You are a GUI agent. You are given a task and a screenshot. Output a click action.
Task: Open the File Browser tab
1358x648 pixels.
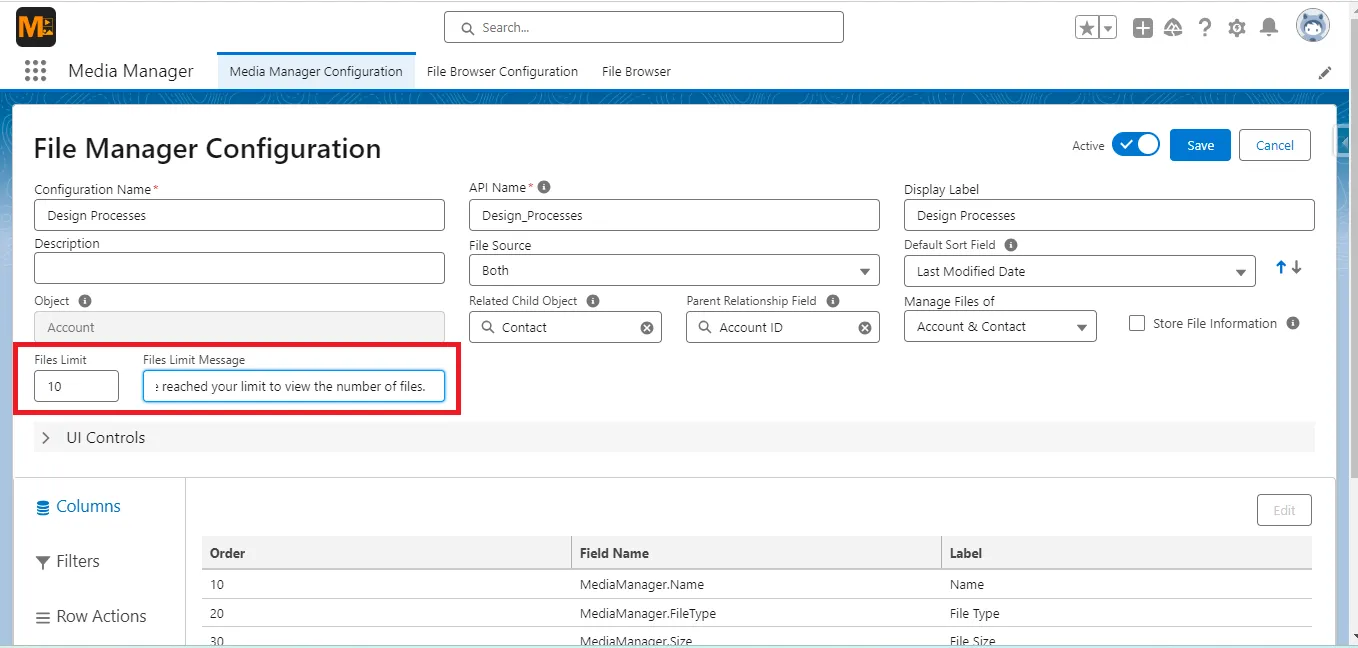point(635,71)
